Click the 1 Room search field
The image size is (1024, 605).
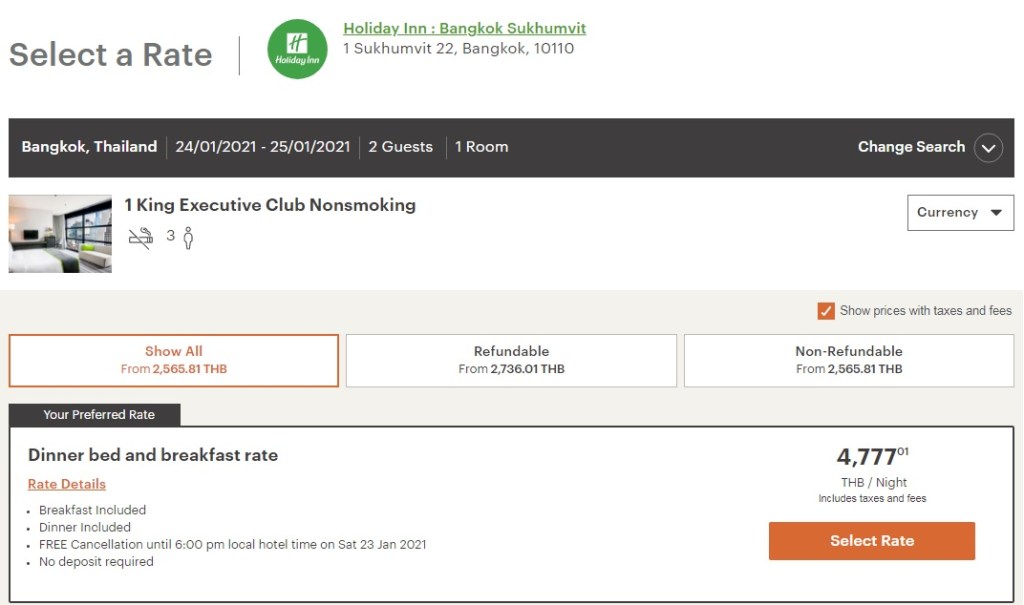coord(481,147)
